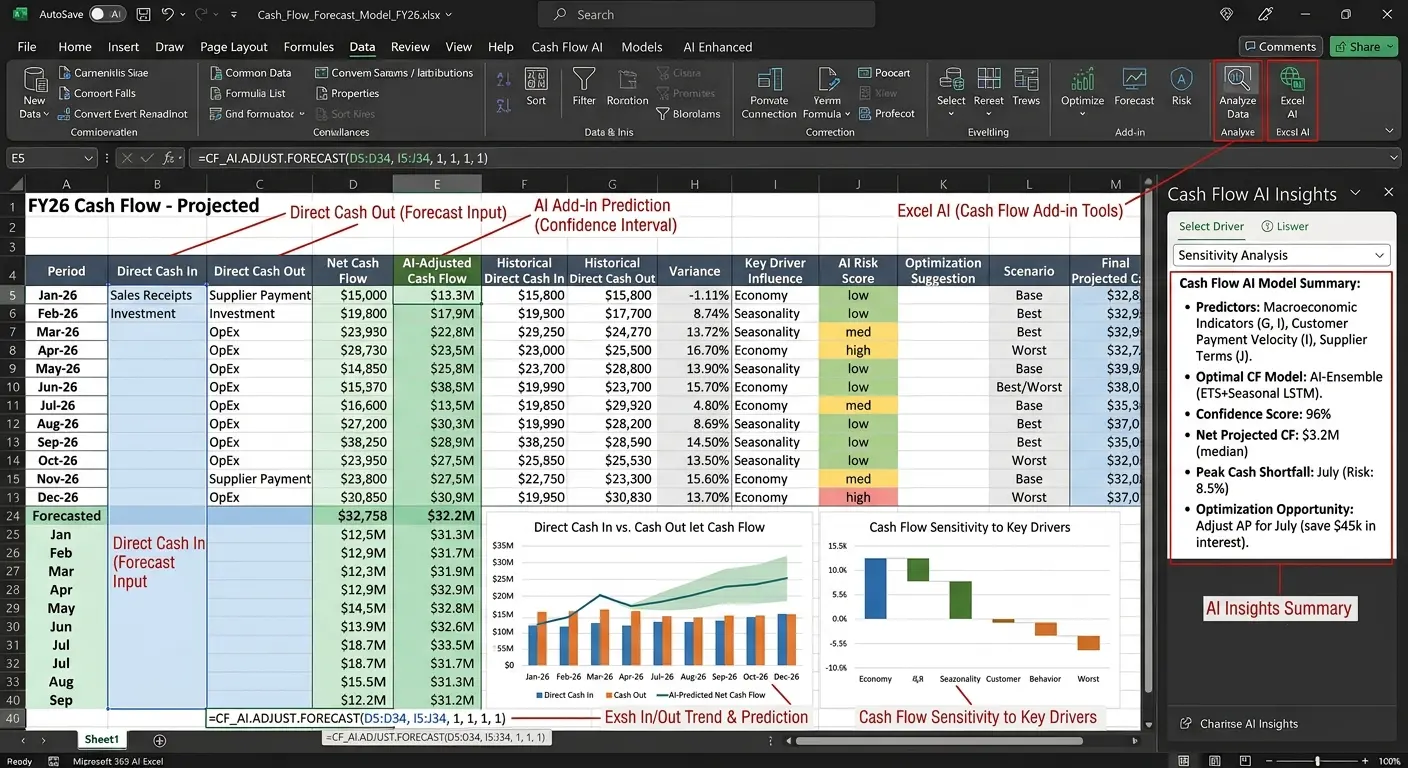Expand the Optimize dropdown

pyautogui.click(x=1082, y=113)
